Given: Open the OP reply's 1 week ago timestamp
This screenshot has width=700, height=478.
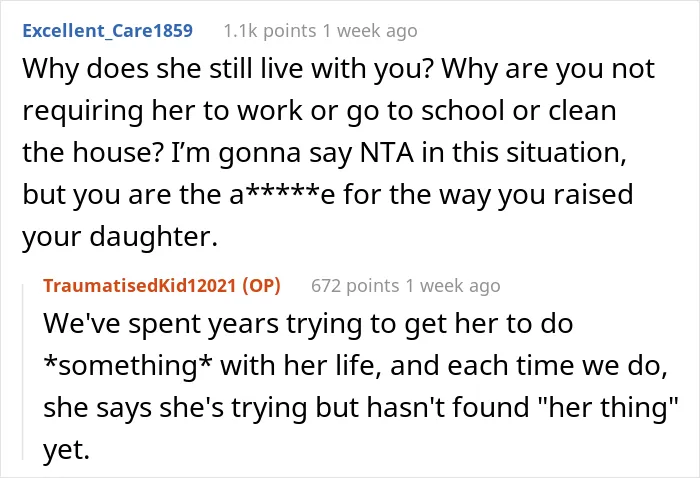Looking at the screenshot, I should click(x=453, y=286).
